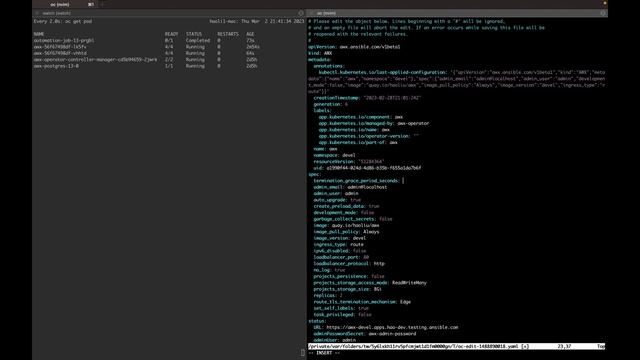Click the image quay.io line
Screen dimensions: 640x360
pos(346,225)
